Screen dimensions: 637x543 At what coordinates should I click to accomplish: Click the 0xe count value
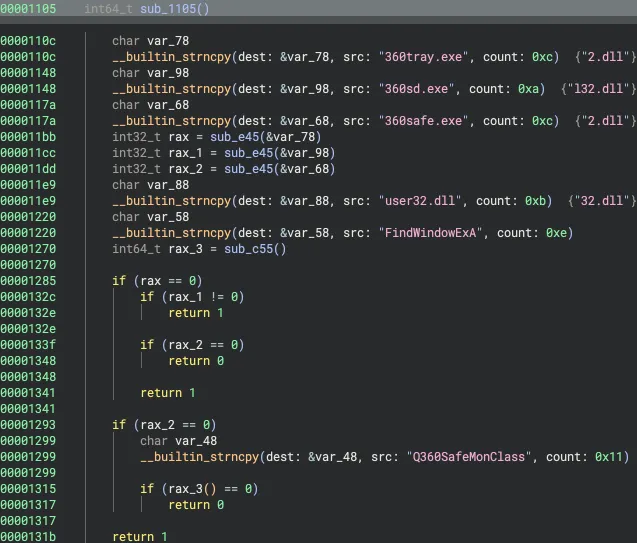(x=556, y=233)
